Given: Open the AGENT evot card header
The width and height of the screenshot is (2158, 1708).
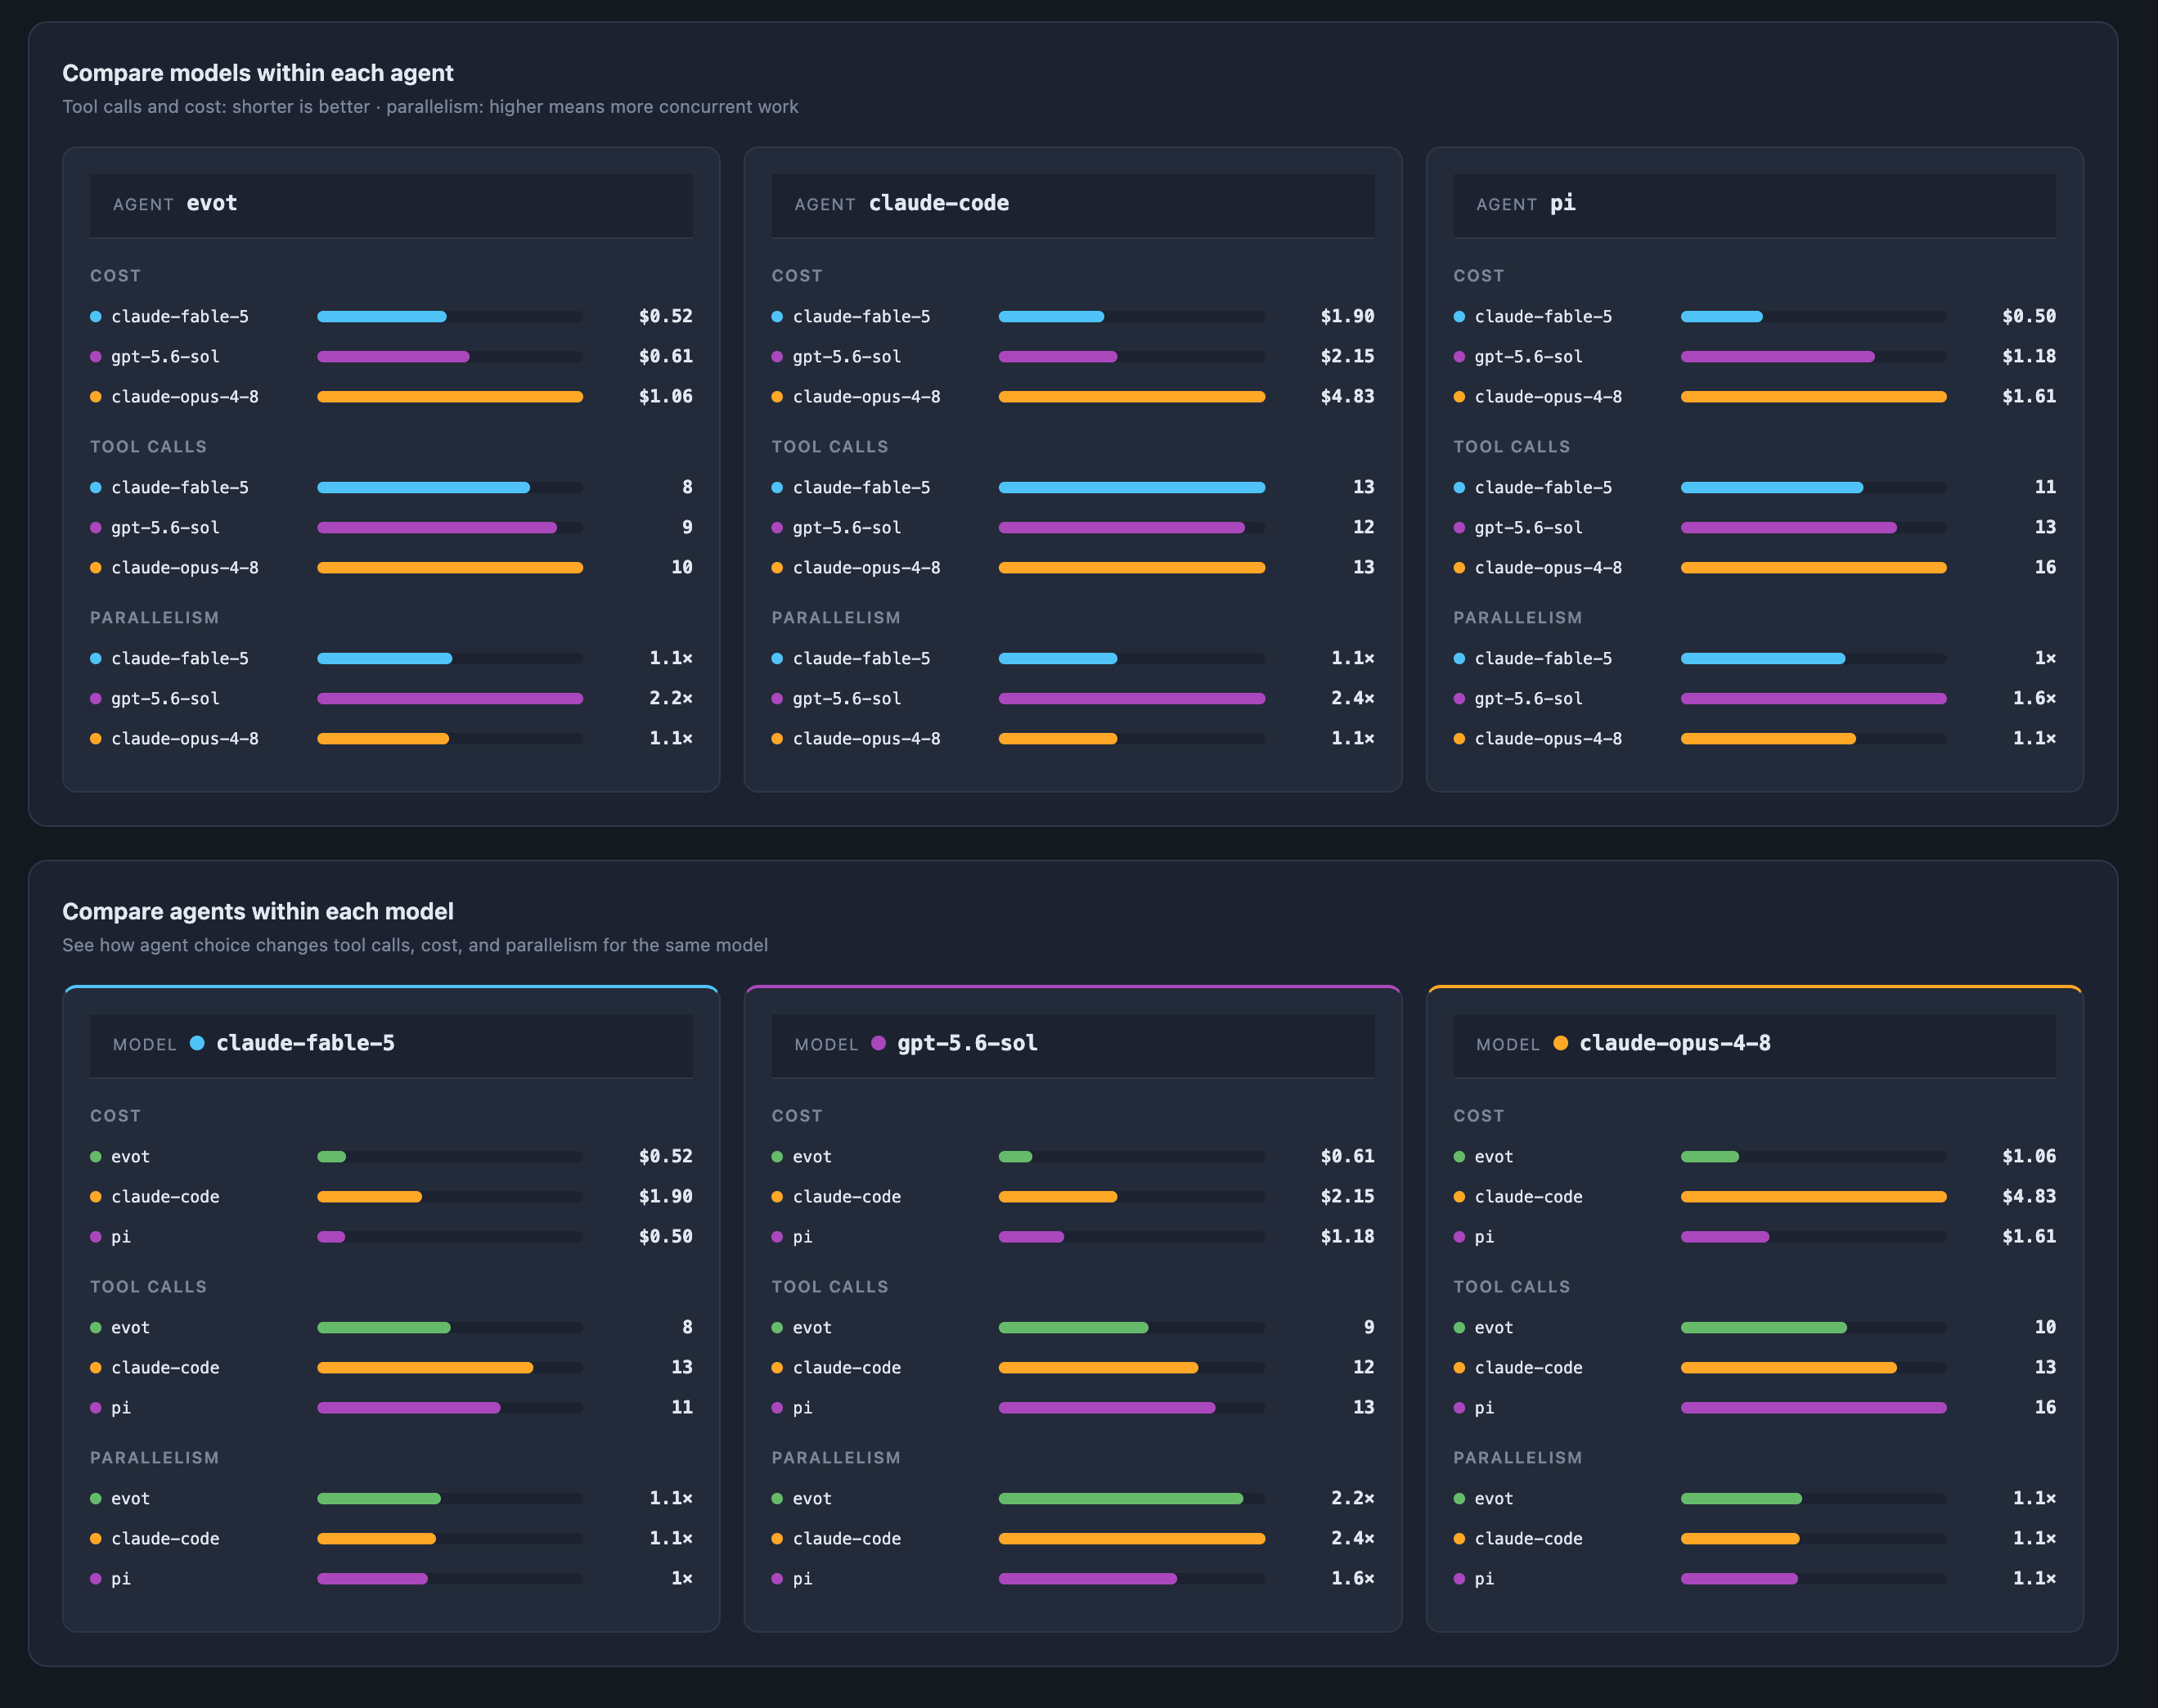Looking at the screenshot, I should pos(391,205).
